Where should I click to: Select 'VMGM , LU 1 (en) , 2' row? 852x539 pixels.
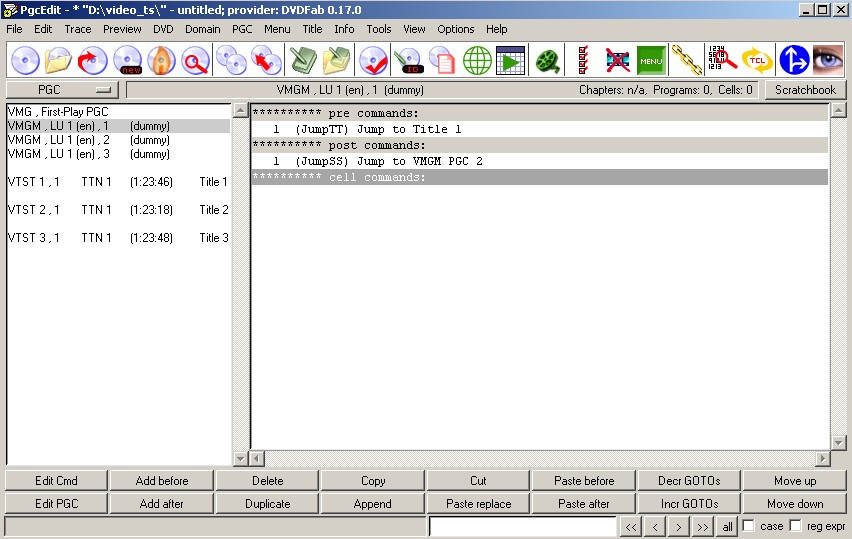(118, 140)
